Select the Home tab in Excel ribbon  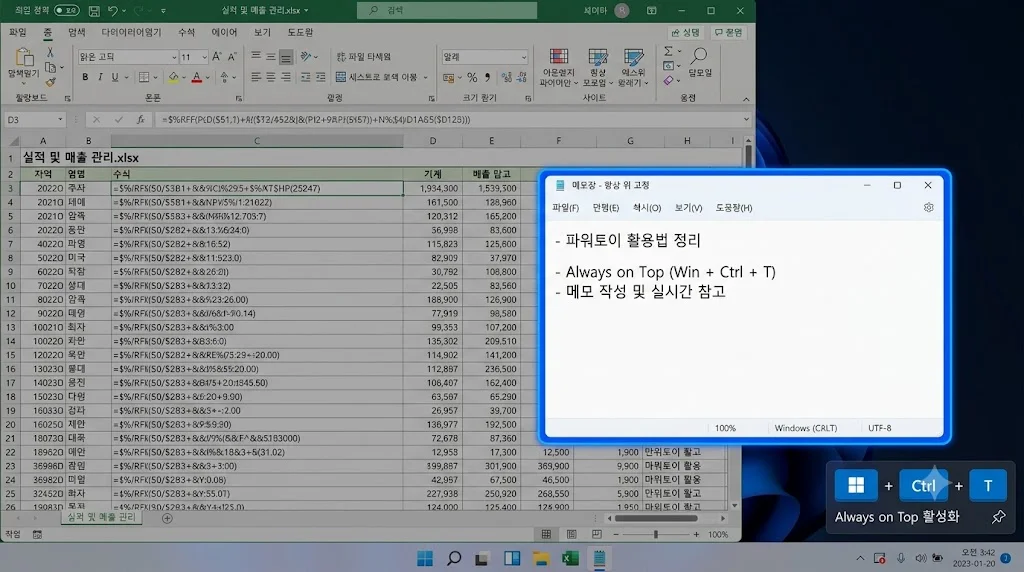click(48, 32)
